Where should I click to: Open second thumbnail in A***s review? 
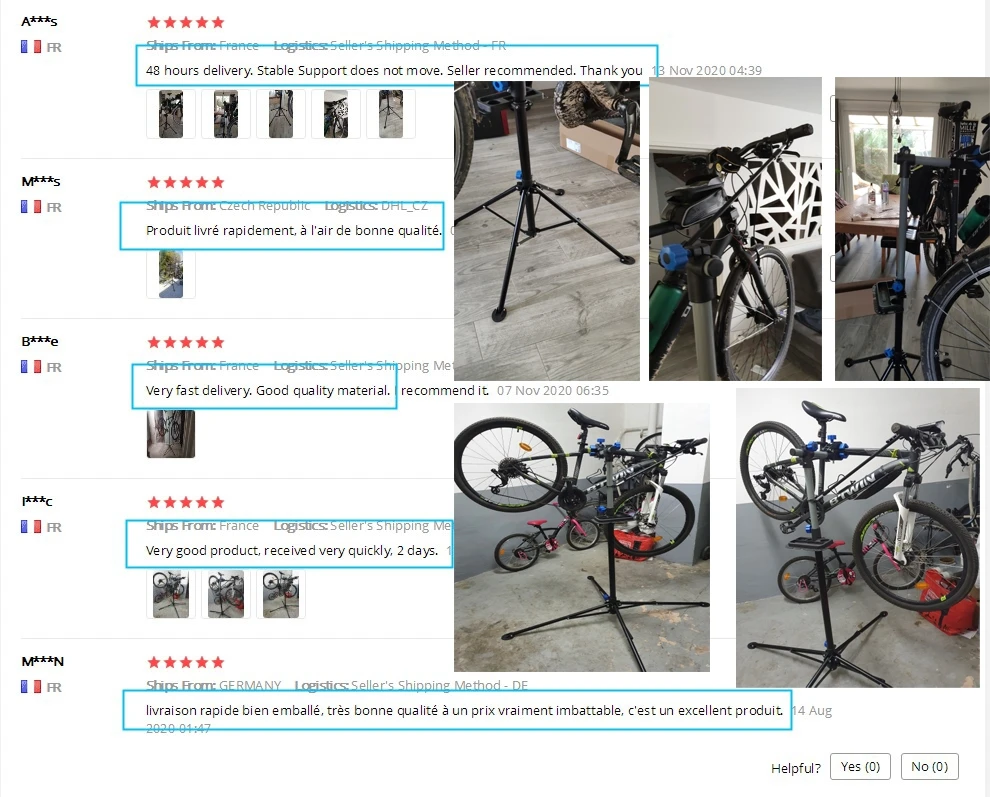click(x=226, y=114)
